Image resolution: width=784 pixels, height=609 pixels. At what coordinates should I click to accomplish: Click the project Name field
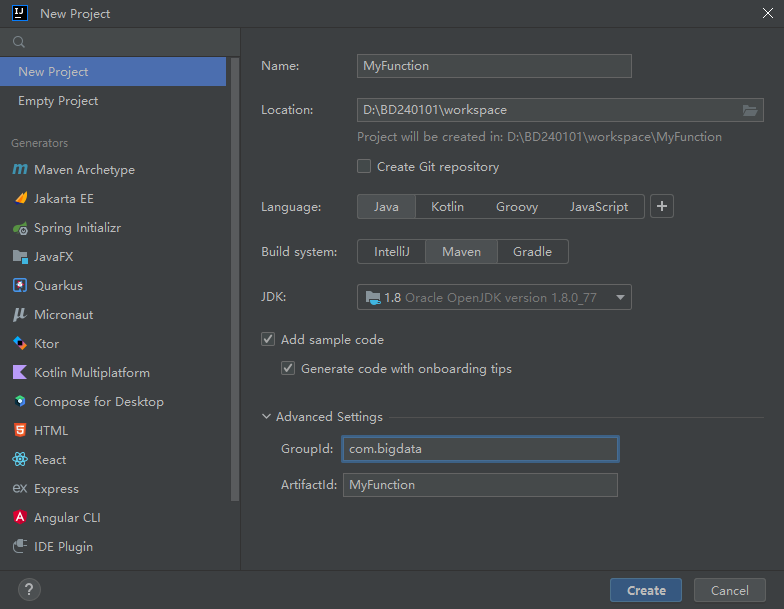pos(494,66)
